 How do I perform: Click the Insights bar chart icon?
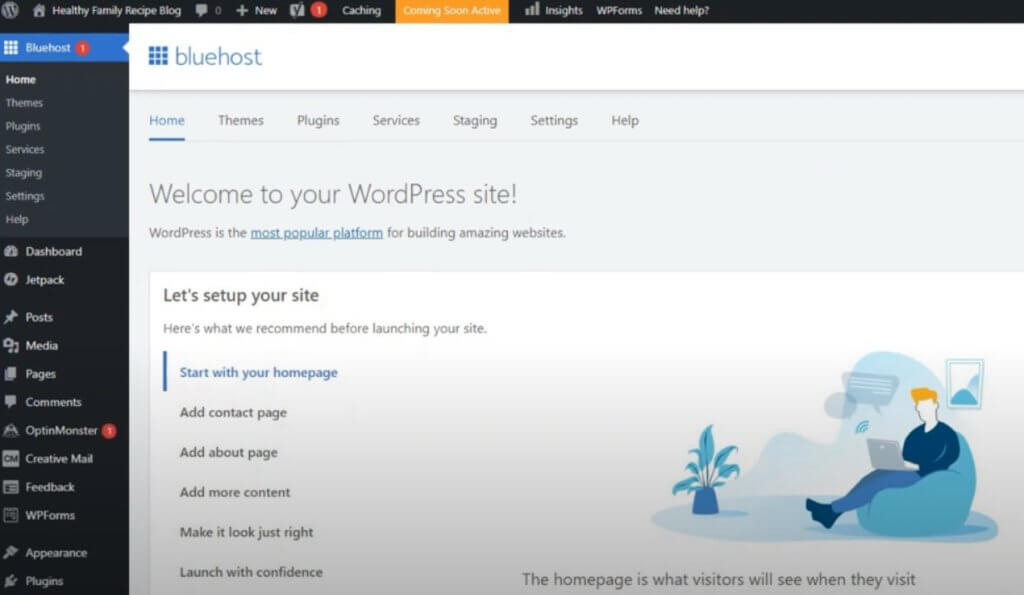point(532,9)
